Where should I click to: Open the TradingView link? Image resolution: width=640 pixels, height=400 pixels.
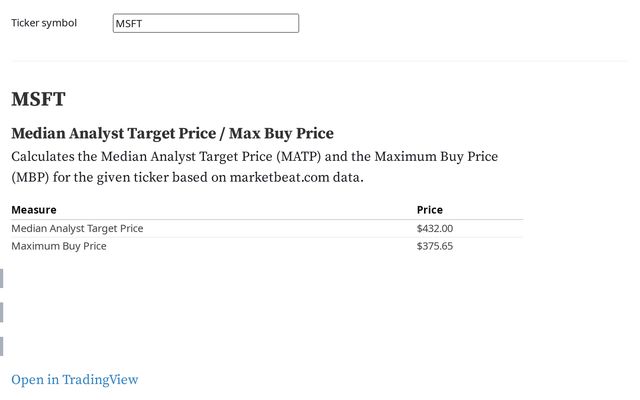tap(74, 380)
